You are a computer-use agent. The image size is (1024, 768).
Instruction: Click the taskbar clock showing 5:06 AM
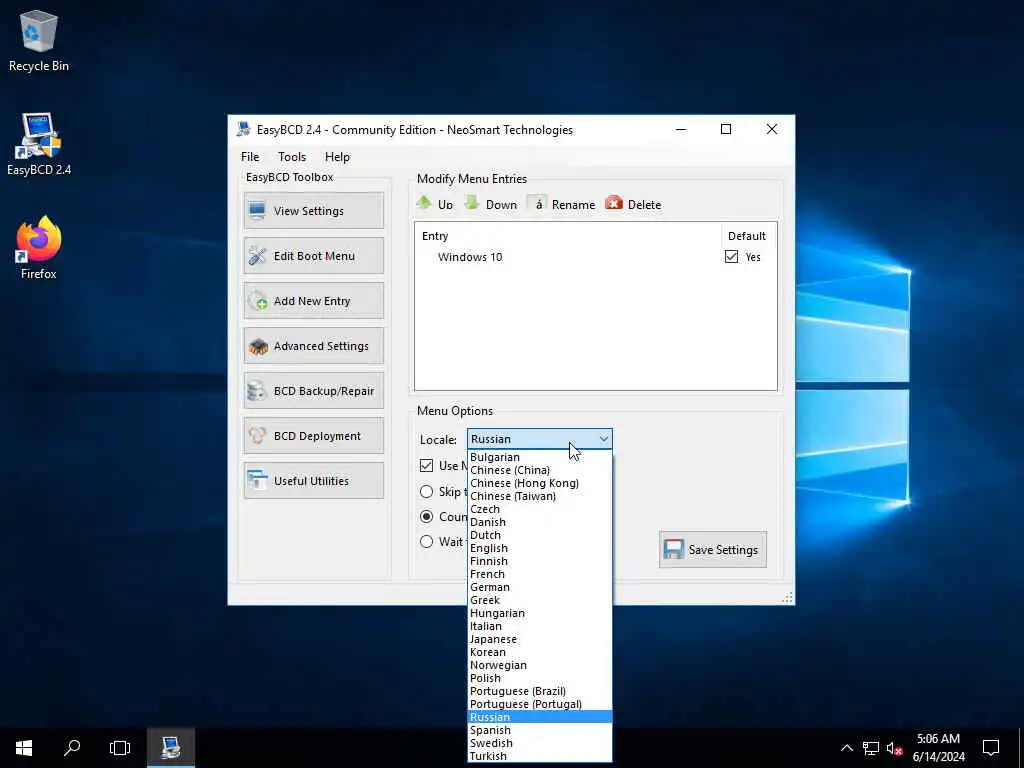938,748
